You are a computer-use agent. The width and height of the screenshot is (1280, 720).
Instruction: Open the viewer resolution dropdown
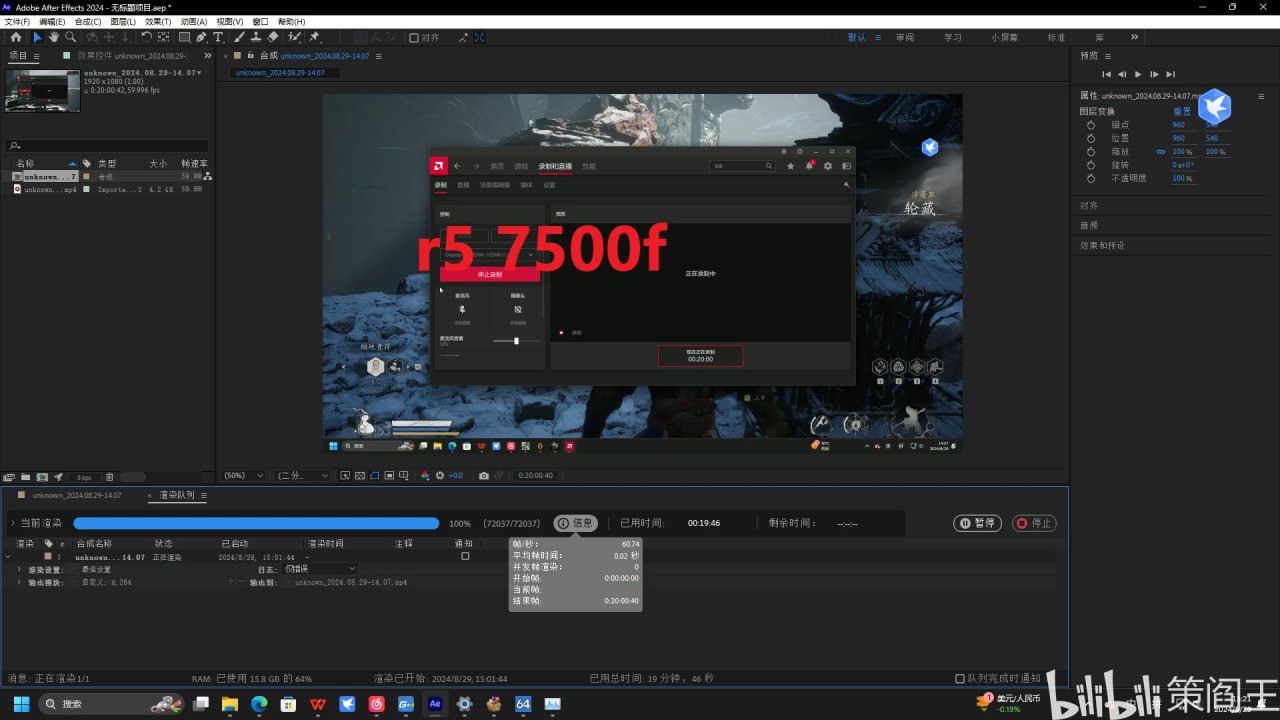click(303, 476)
